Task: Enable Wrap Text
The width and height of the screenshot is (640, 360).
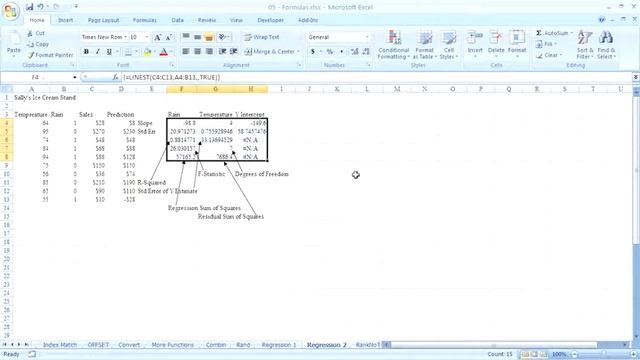Action: coord(262,37)
